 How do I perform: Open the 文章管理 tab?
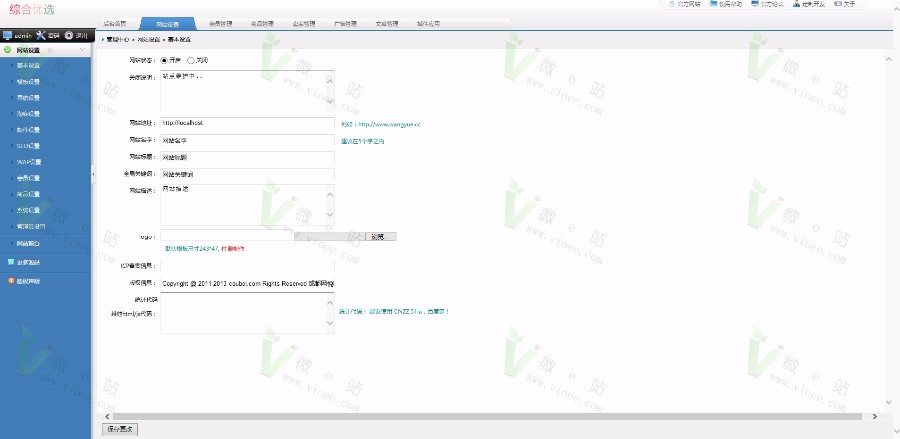pyautogui.click(x=387, y=24)
